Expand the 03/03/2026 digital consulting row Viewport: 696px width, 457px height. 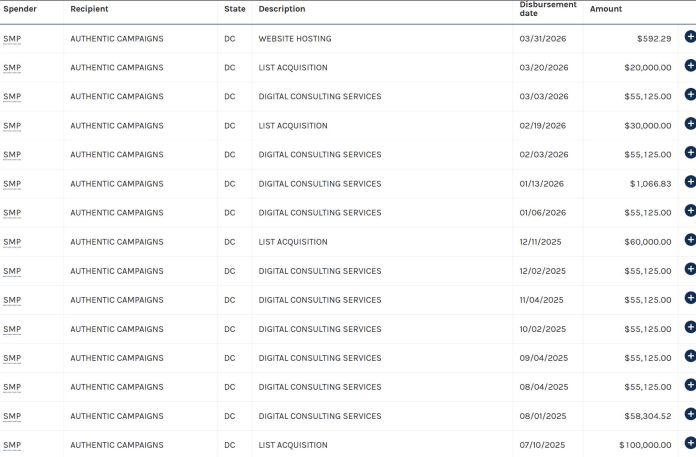click(x=690, y=94)
